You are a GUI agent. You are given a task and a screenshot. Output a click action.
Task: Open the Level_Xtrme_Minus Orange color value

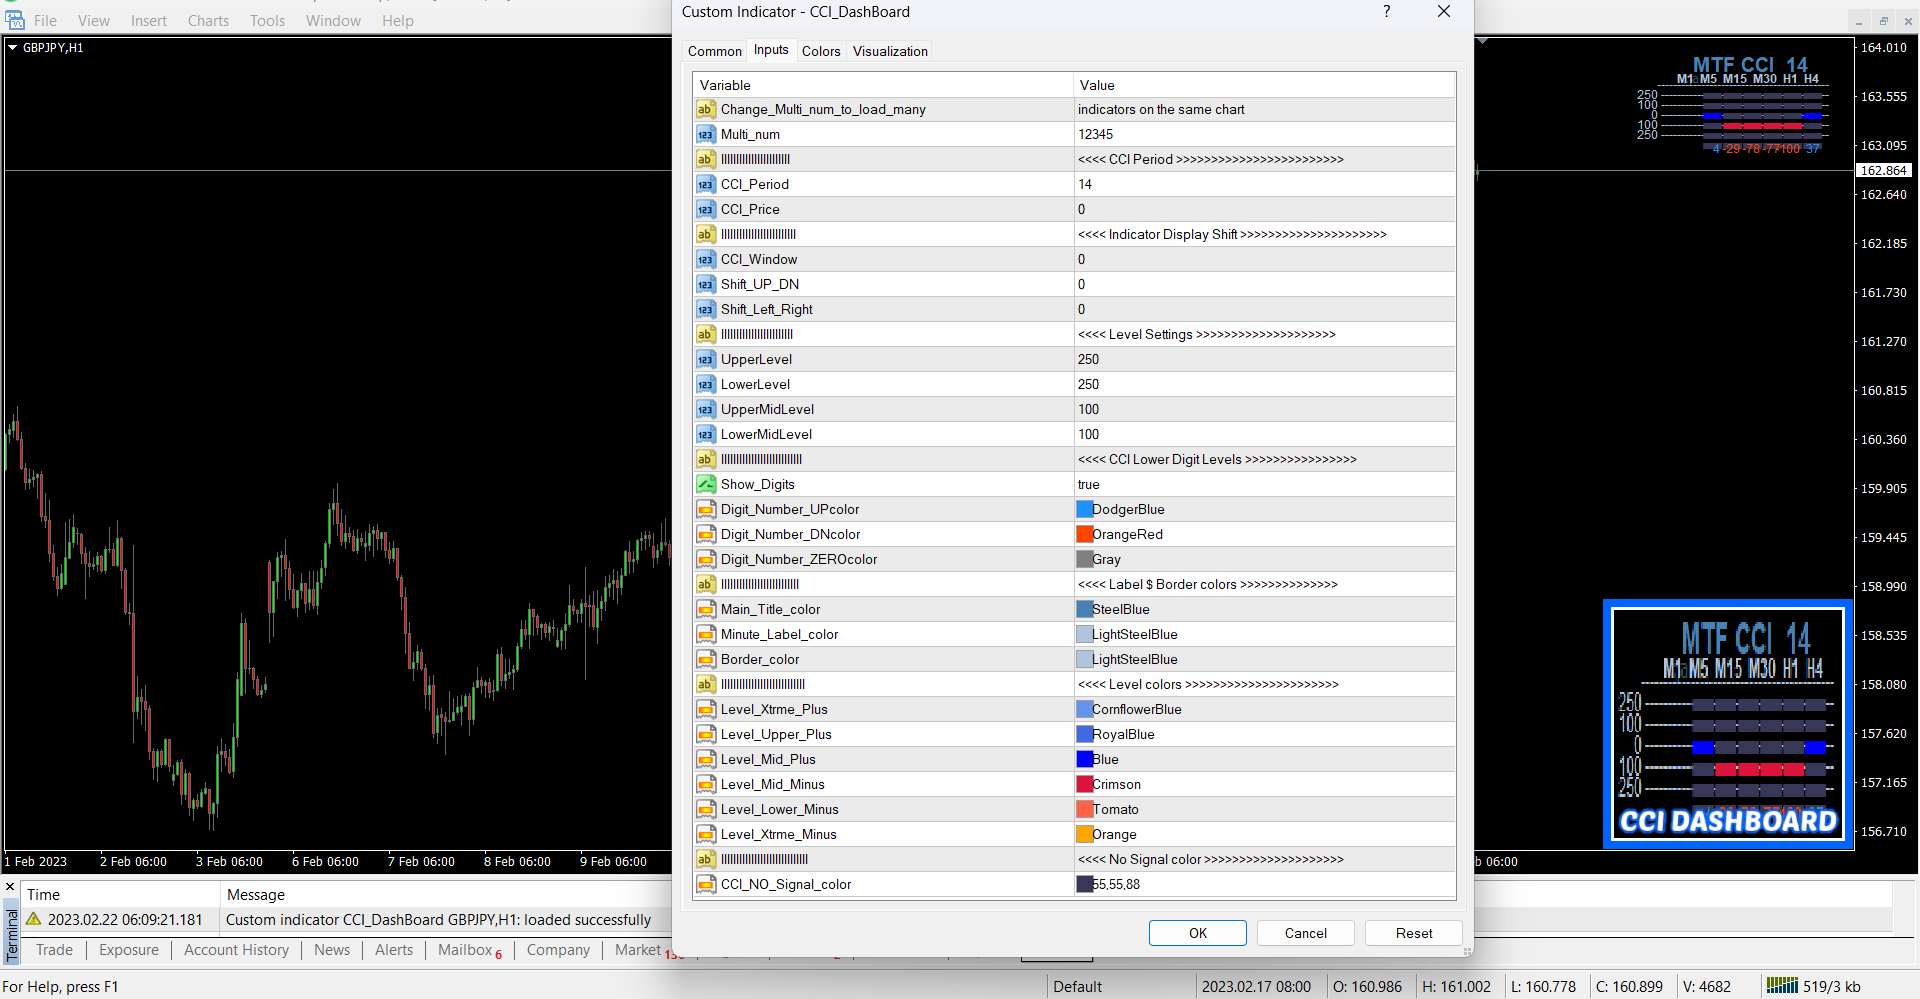coord(1114,835)
